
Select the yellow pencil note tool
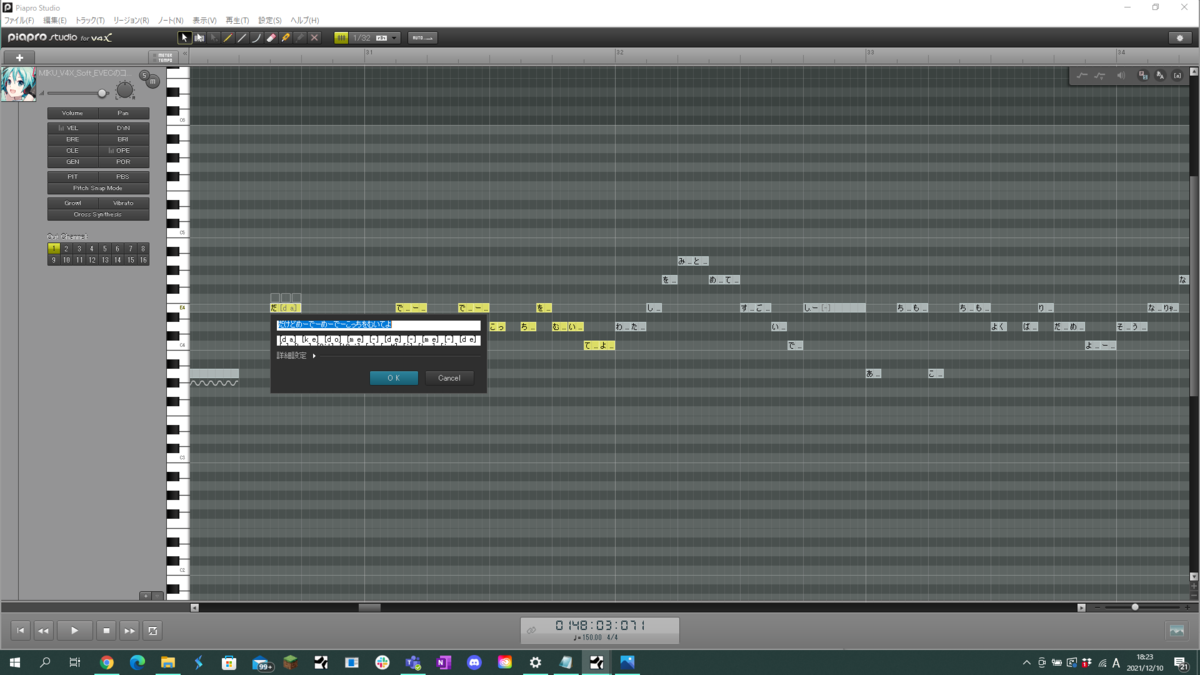click(x=228, y=38)
